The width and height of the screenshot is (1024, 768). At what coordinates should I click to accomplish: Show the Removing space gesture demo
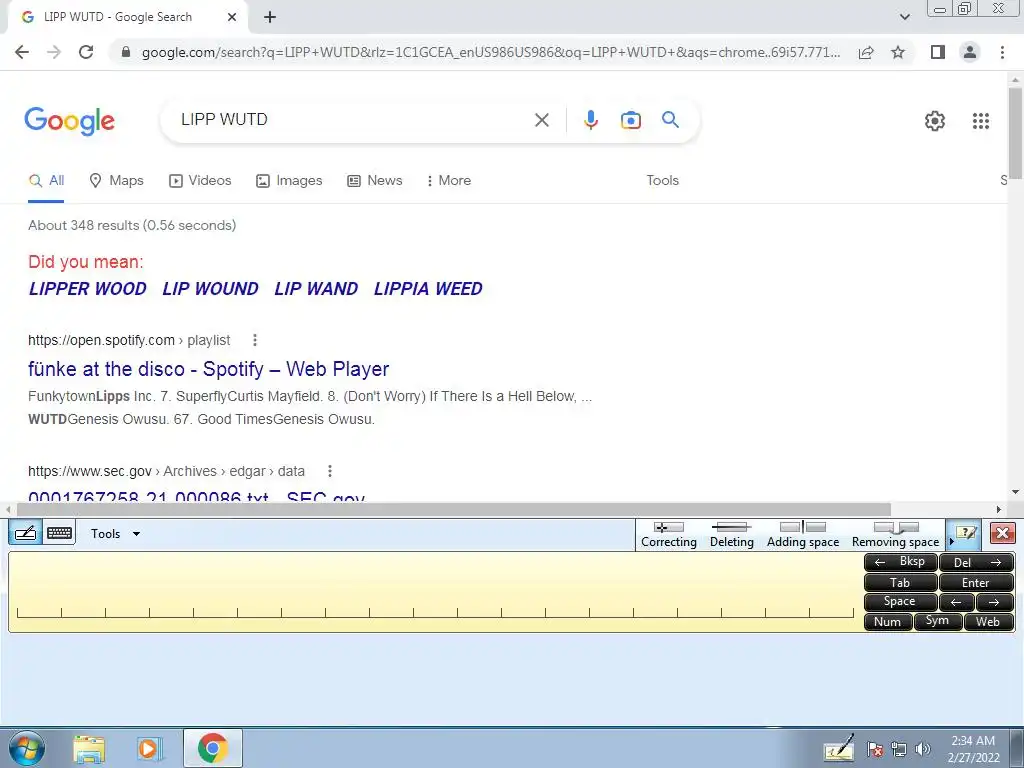coord(895,535)
